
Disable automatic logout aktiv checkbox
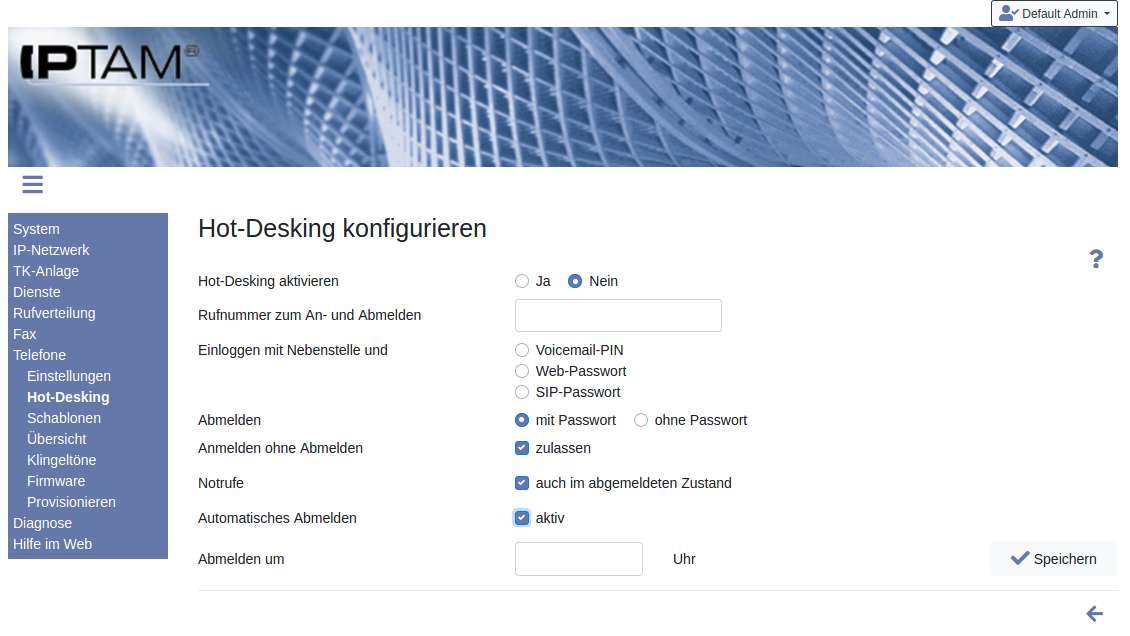coord(522,518)
